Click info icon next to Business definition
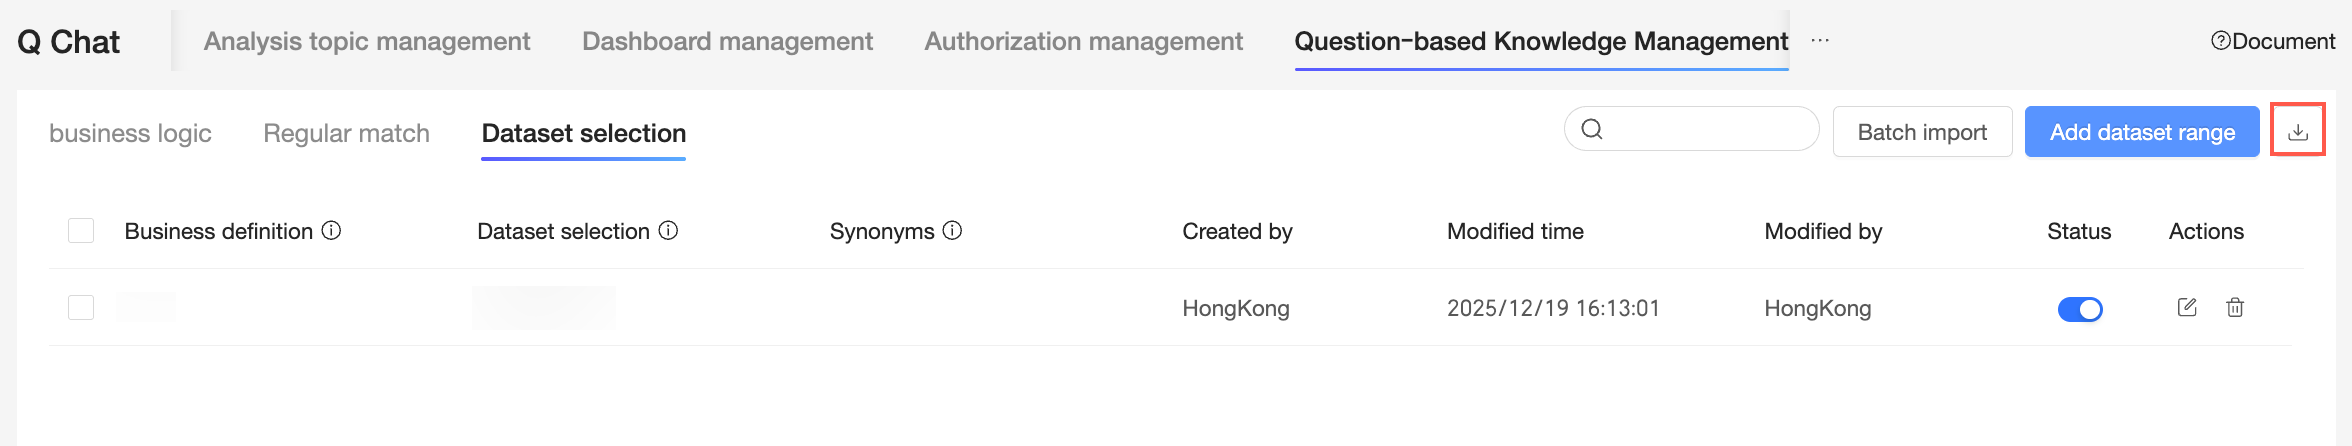The width and height of the screenshot is (2352, 446). tap(331, 231)
